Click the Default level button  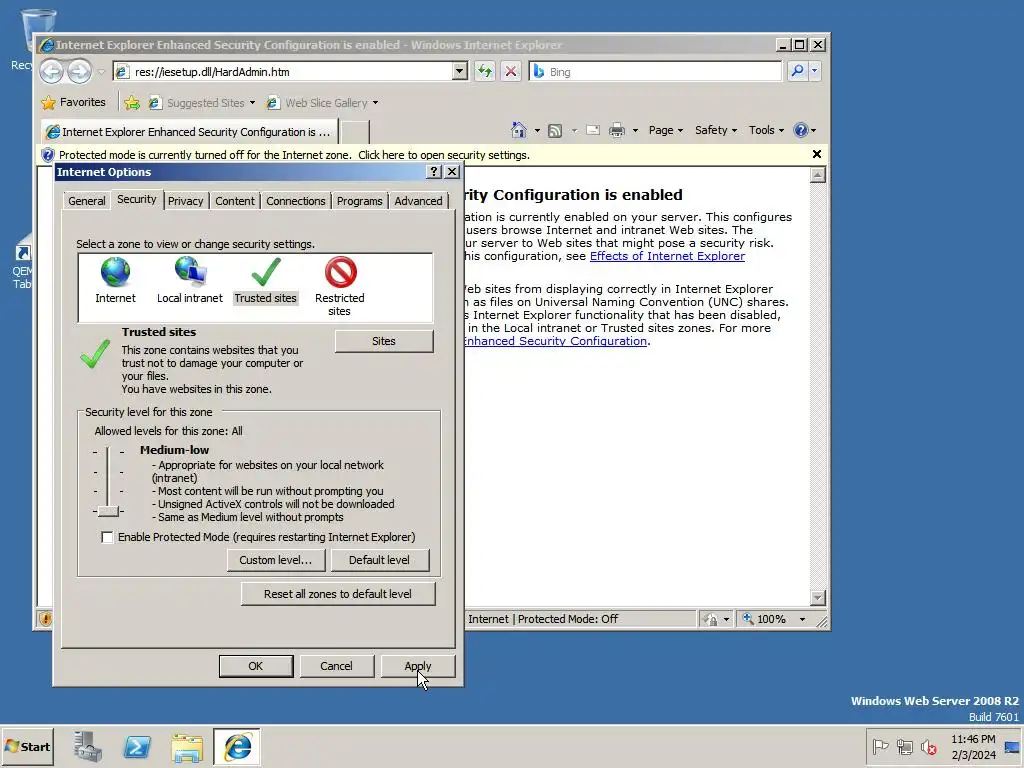click(379, 560)
